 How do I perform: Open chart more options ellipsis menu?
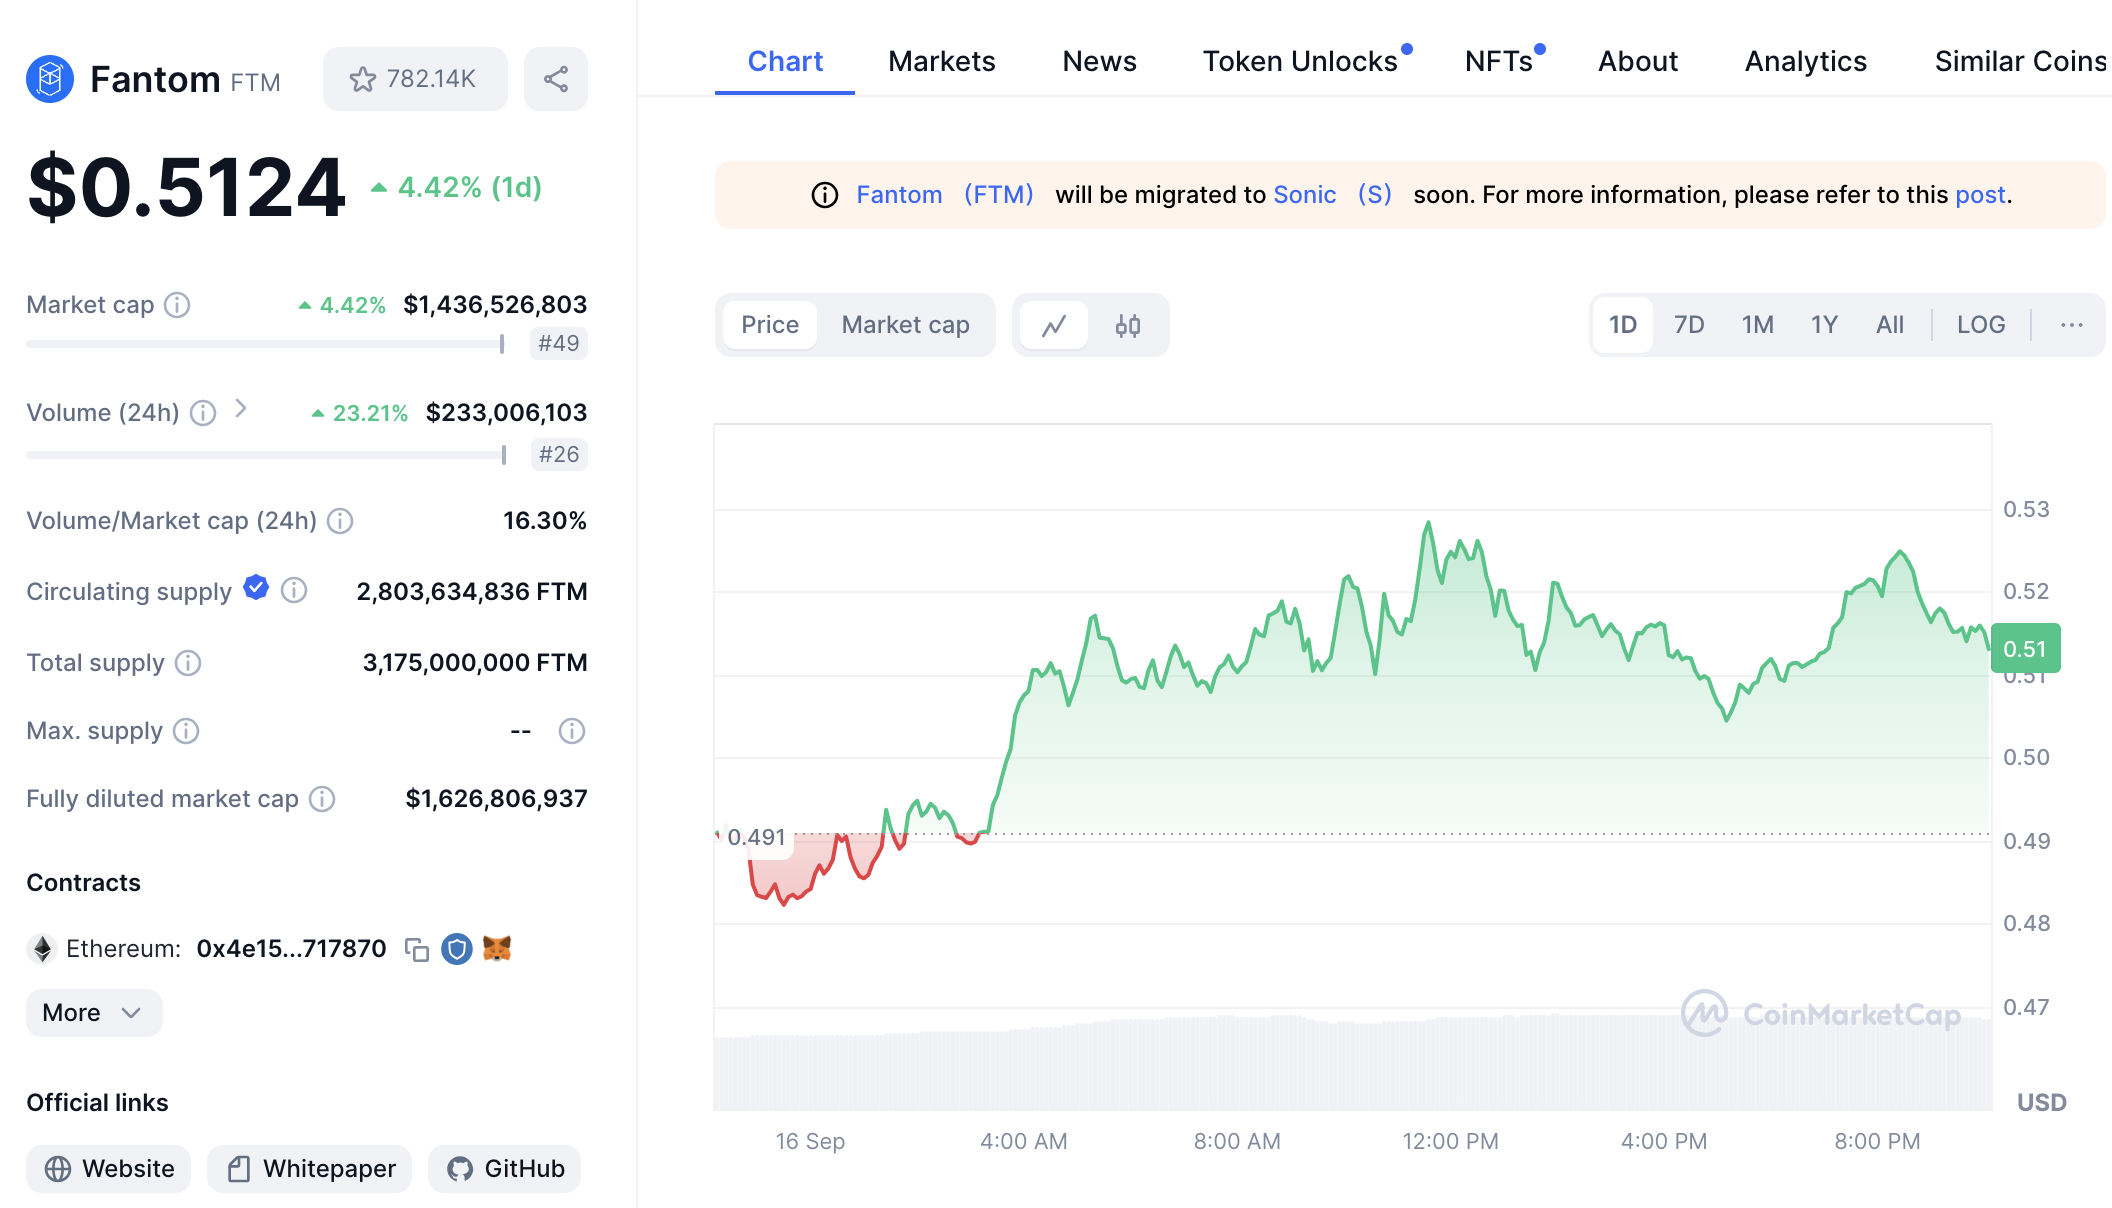tap(2072, 325)
